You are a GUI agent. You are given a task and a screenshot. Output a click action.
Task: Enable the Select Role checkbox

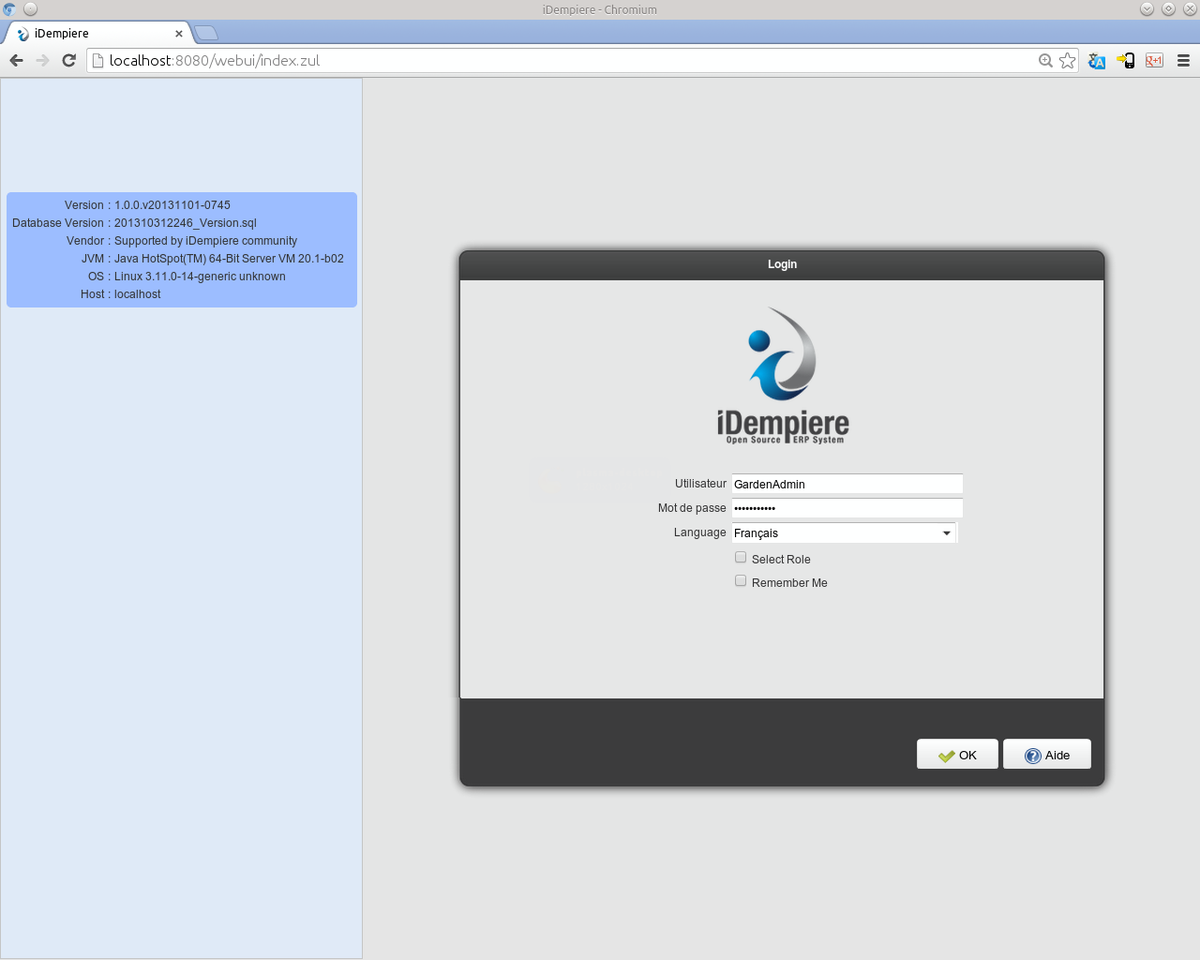coord(740,557)
